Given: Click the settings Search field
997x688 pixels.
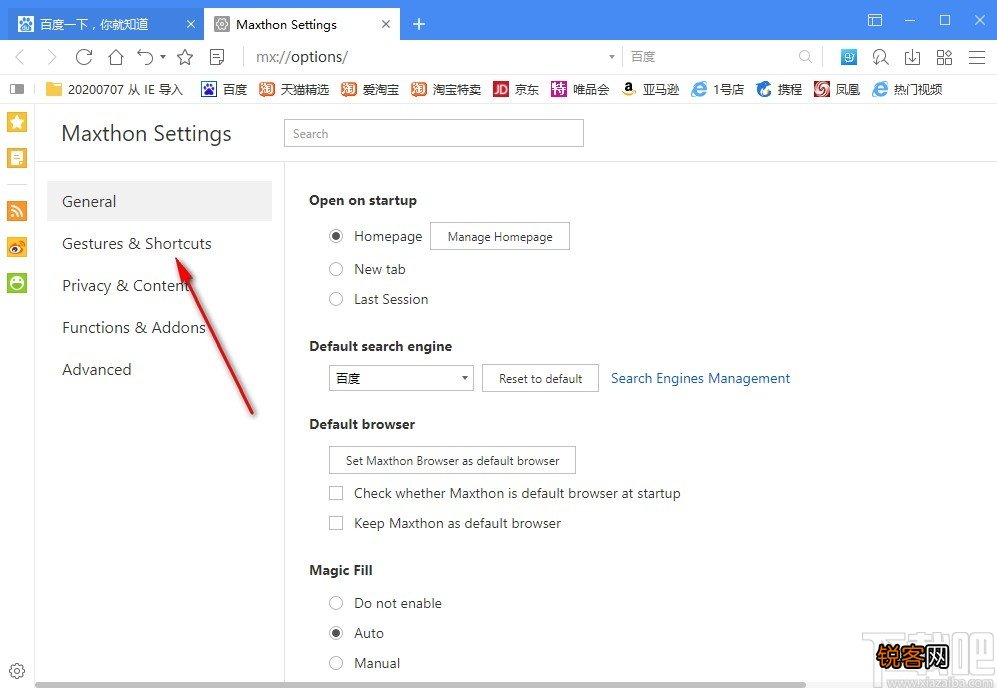Looking at the screenshot, I should (x=434, y=133).
